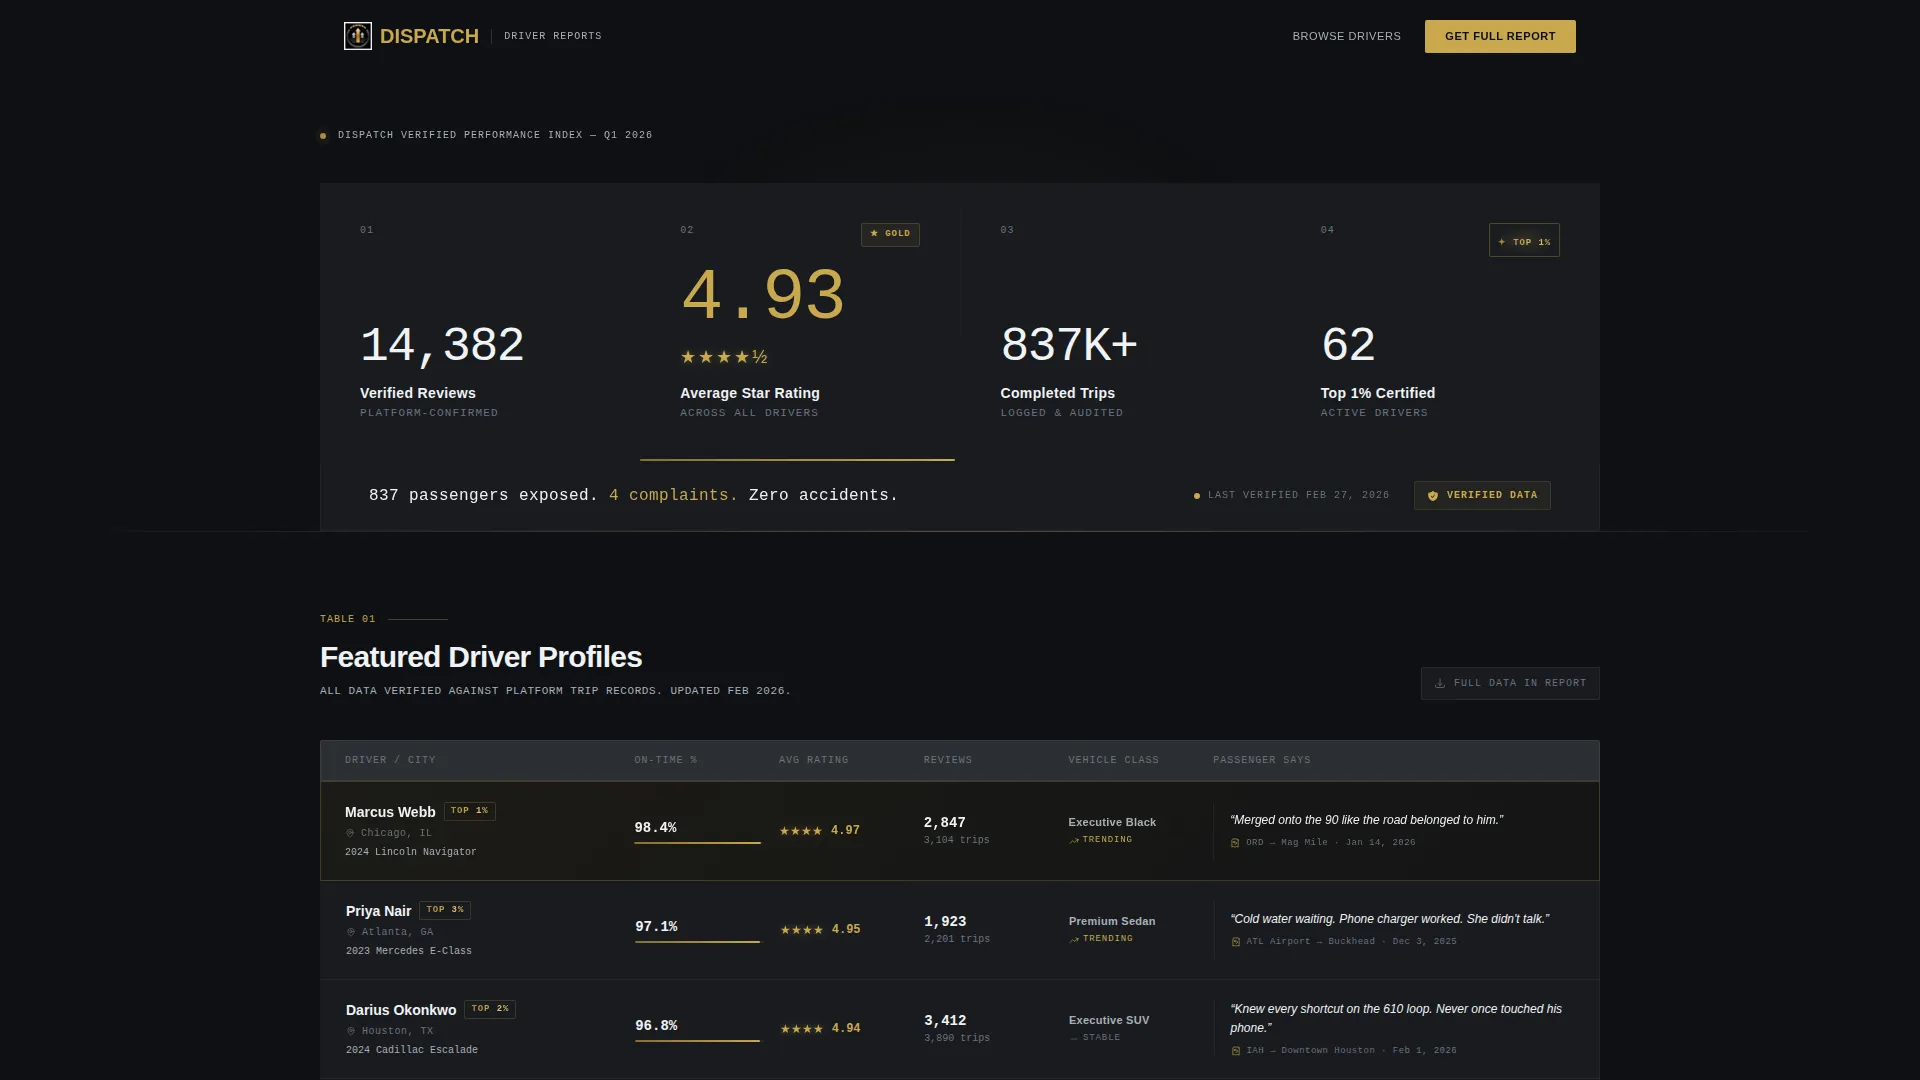Image resolution: width=1920 pixels, height=1080 pixels.
Task: Click the 2023 Mercedes E-Class vehicle text
Action: click(x=409, y=951)
